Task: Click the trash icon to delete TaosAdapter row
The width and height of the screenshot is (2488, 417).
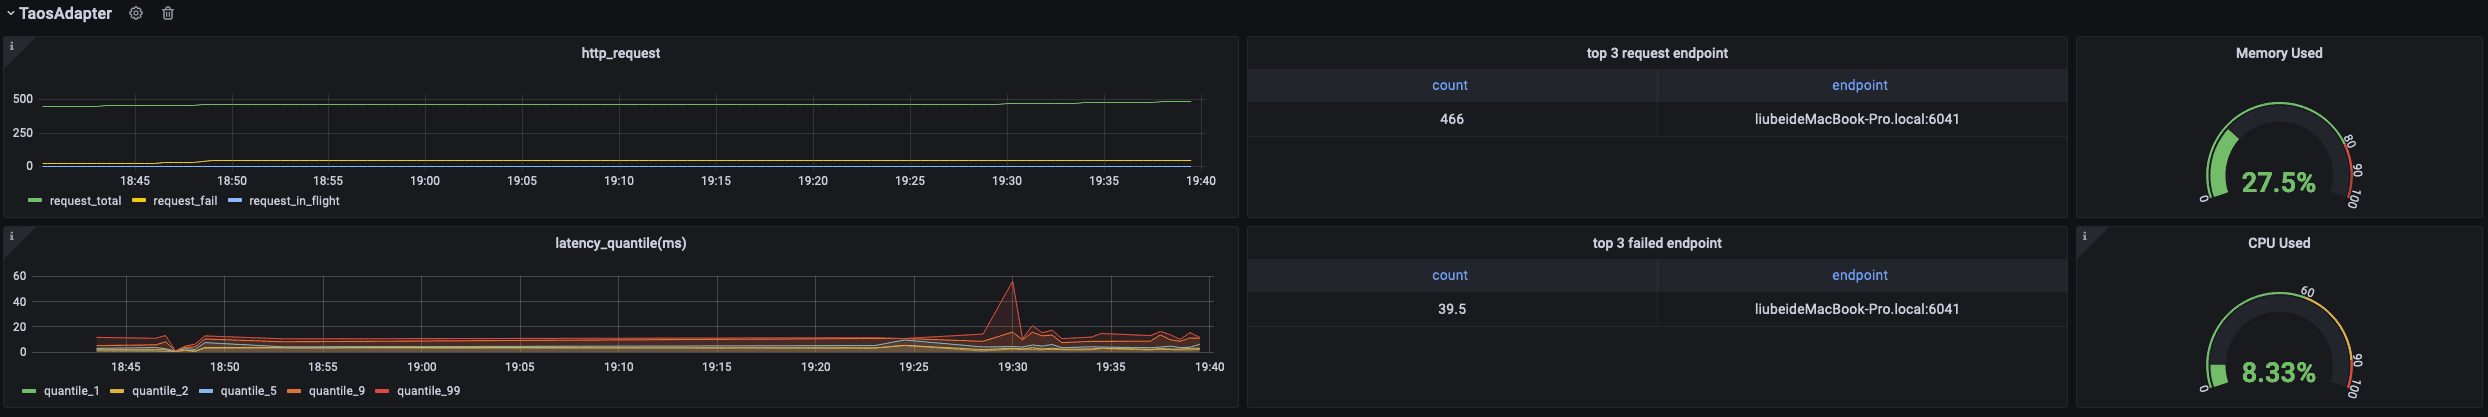Action: pyautogui.click(x=168, y=14)
